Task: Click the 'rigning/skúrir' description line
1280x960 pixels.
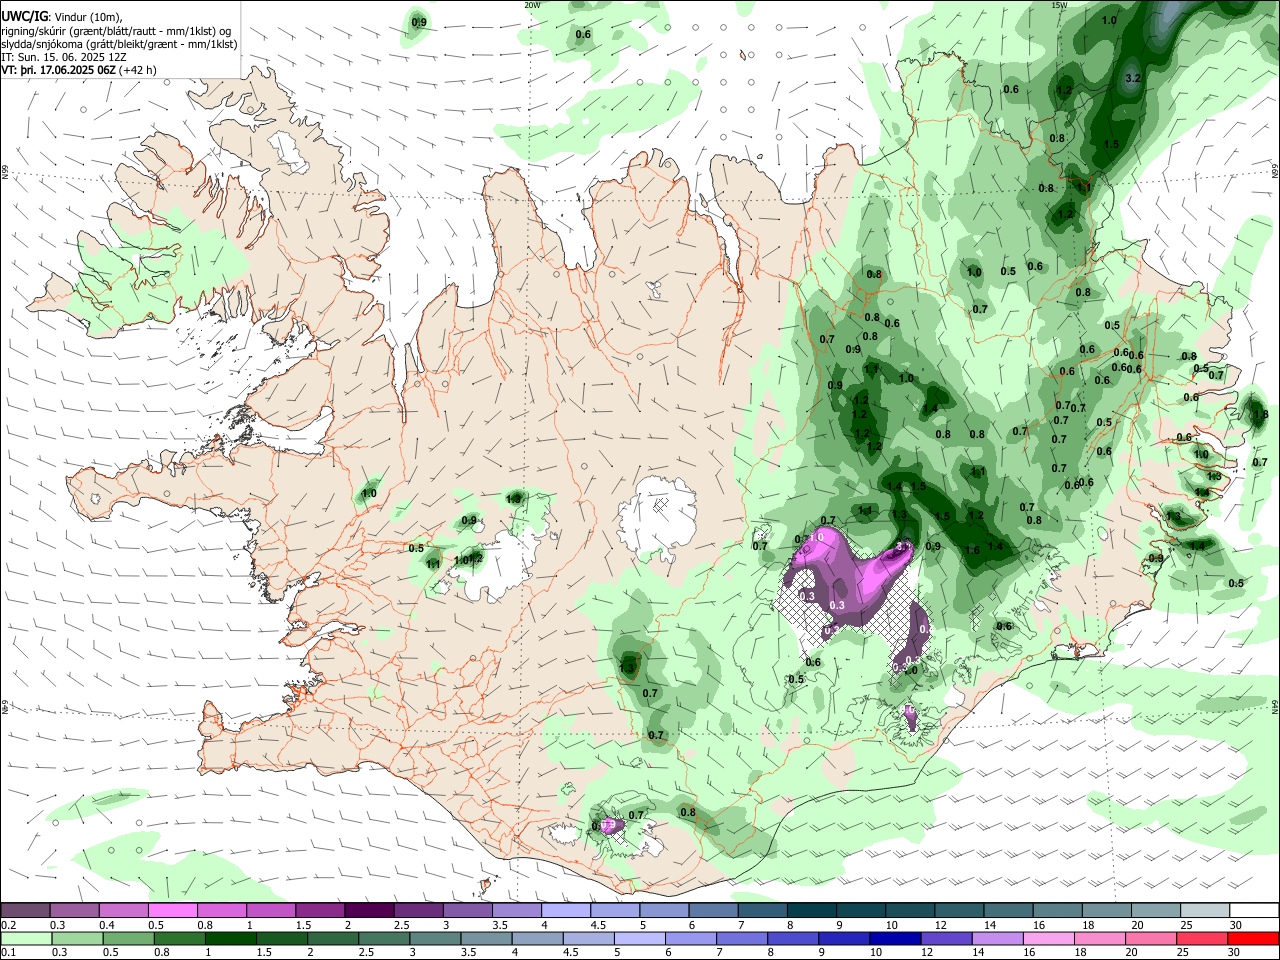Action: pyautogui.click(x=115, y=31)
